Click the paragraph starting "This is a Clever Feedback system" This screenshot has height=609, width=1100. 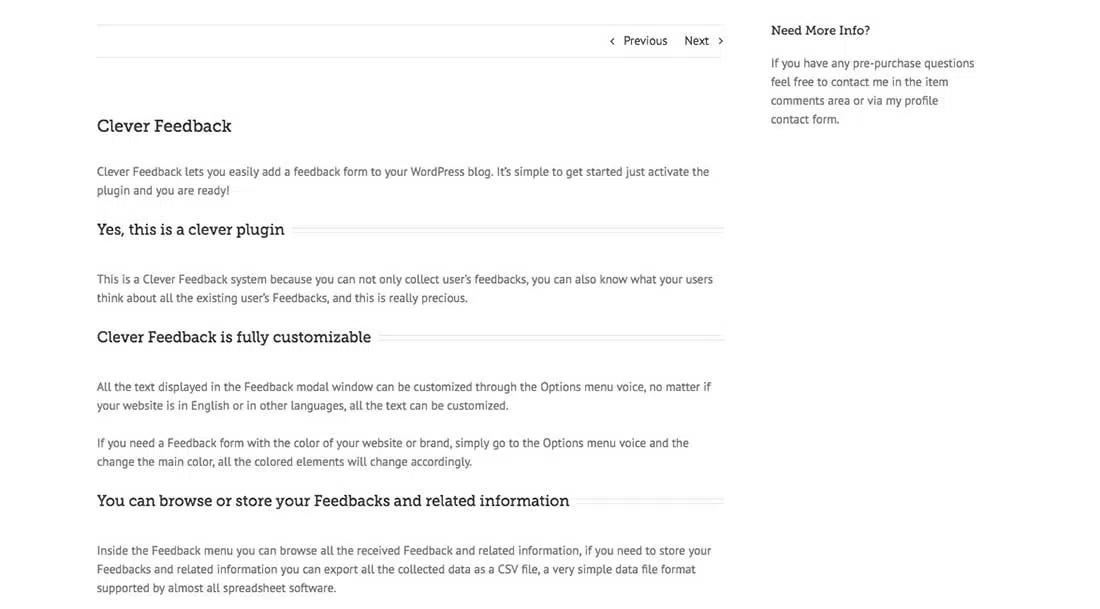coord(404,289)
